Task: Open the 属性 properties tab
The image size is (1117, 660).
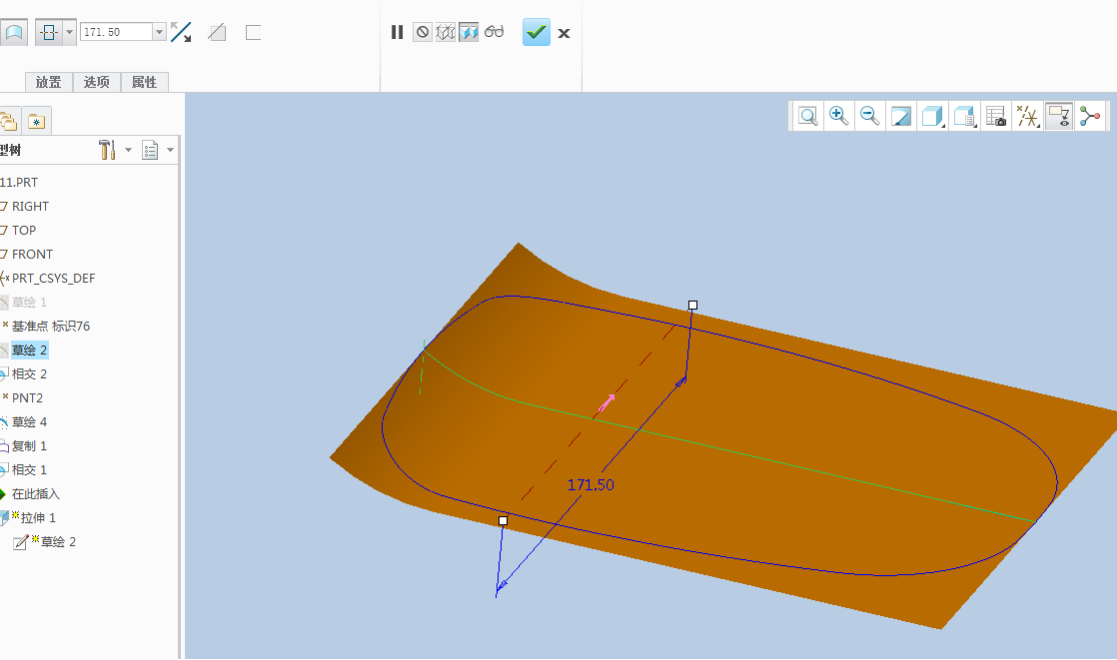Action: click(144, 82)
